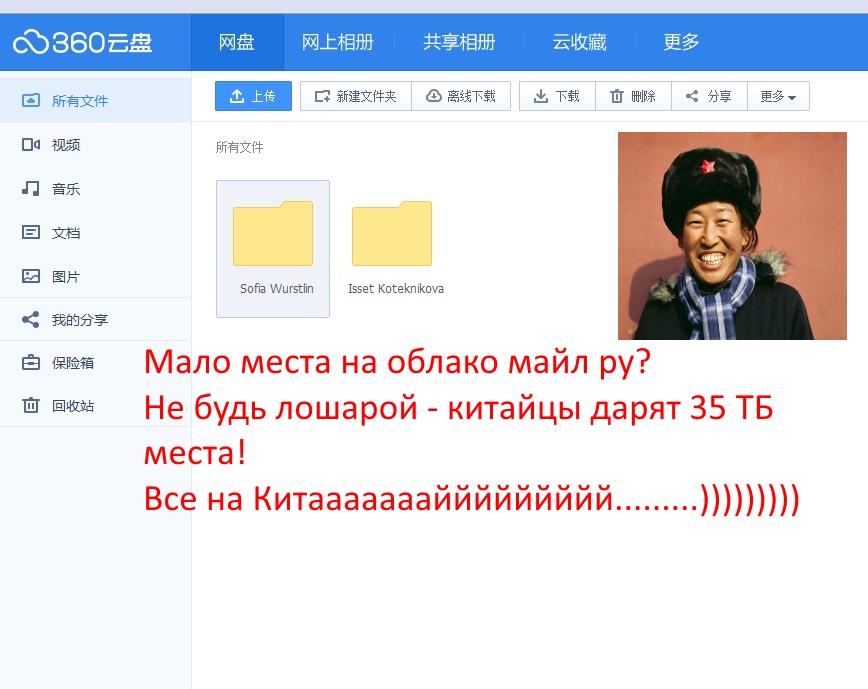Image resolution: width=868 pixels, height=689 pixels.
Task: Click the 下载 download button
Action: [x=557, y=96]
